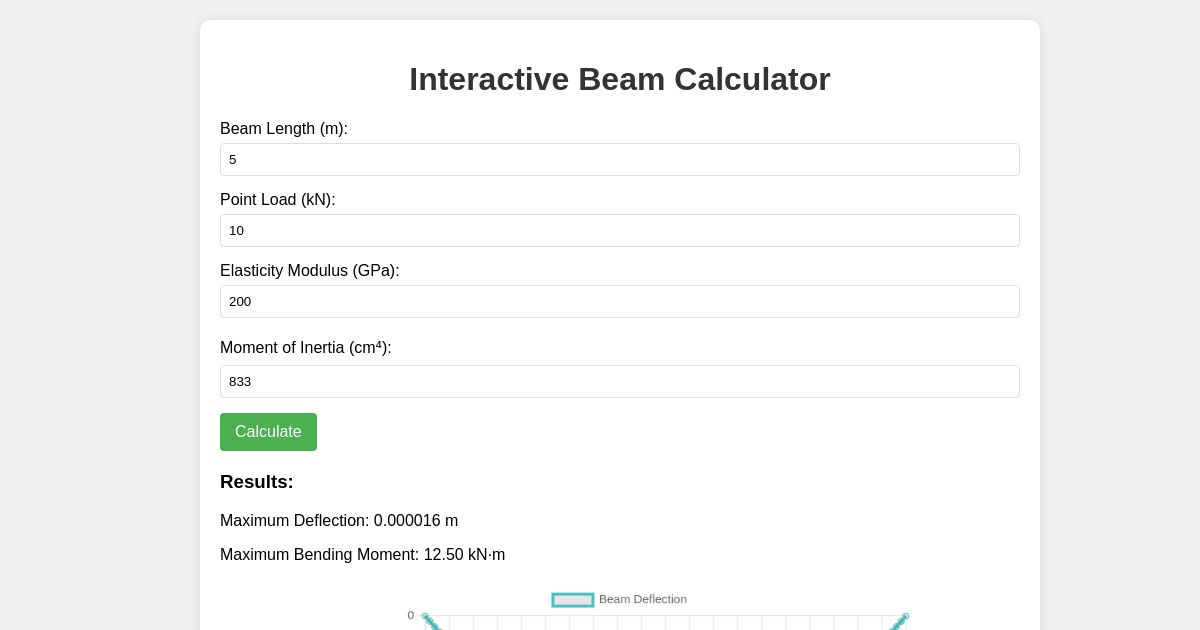The image size is (1200, 630).
Task: Select the value 833 in Moment of Inertia
Action: coord(241,381)
